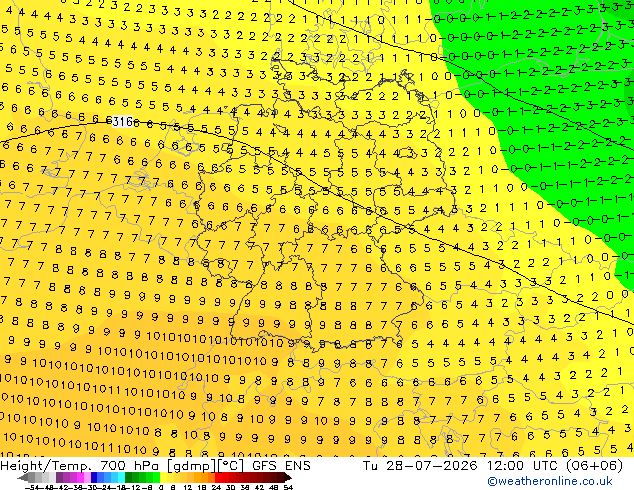This screenshot has height=490, width=634.
Task: Click the dark blue -30°C legend swatch
Action: [94, 477]
